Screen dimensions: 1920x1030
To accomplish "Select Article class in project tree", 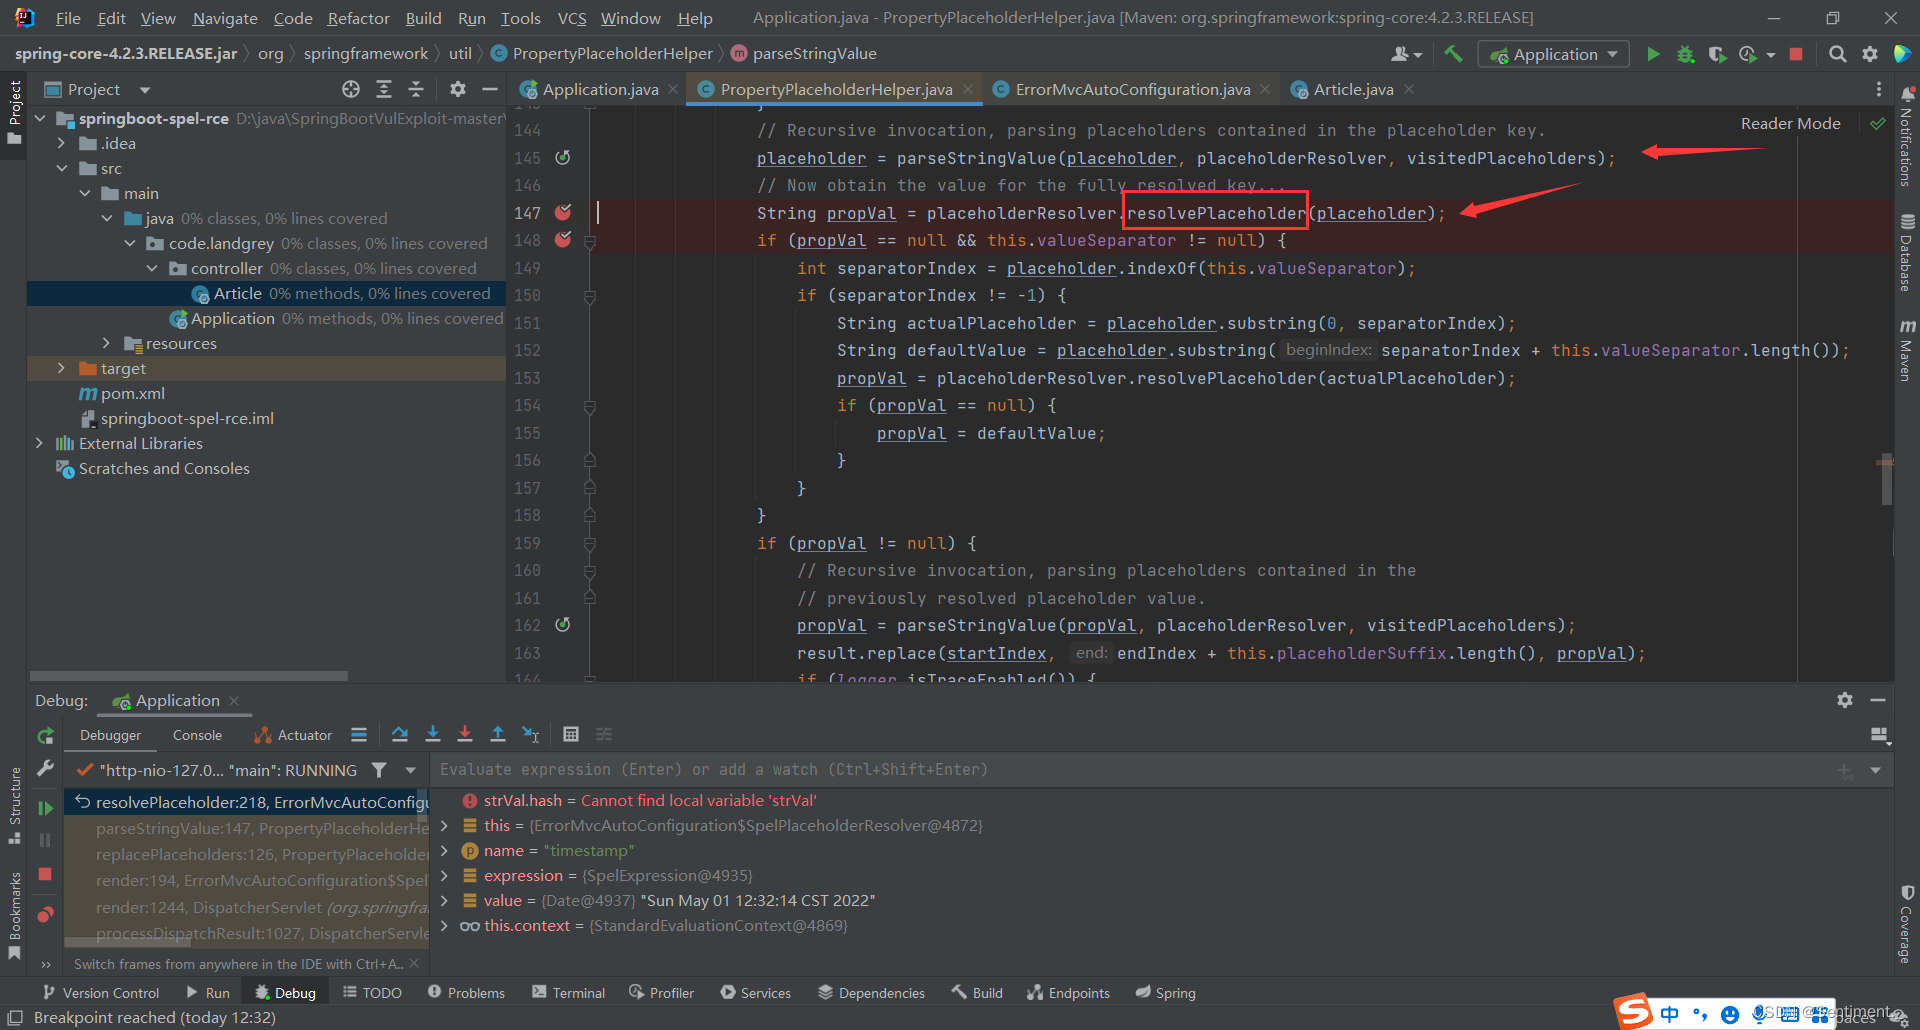I will tap(266, 293).
